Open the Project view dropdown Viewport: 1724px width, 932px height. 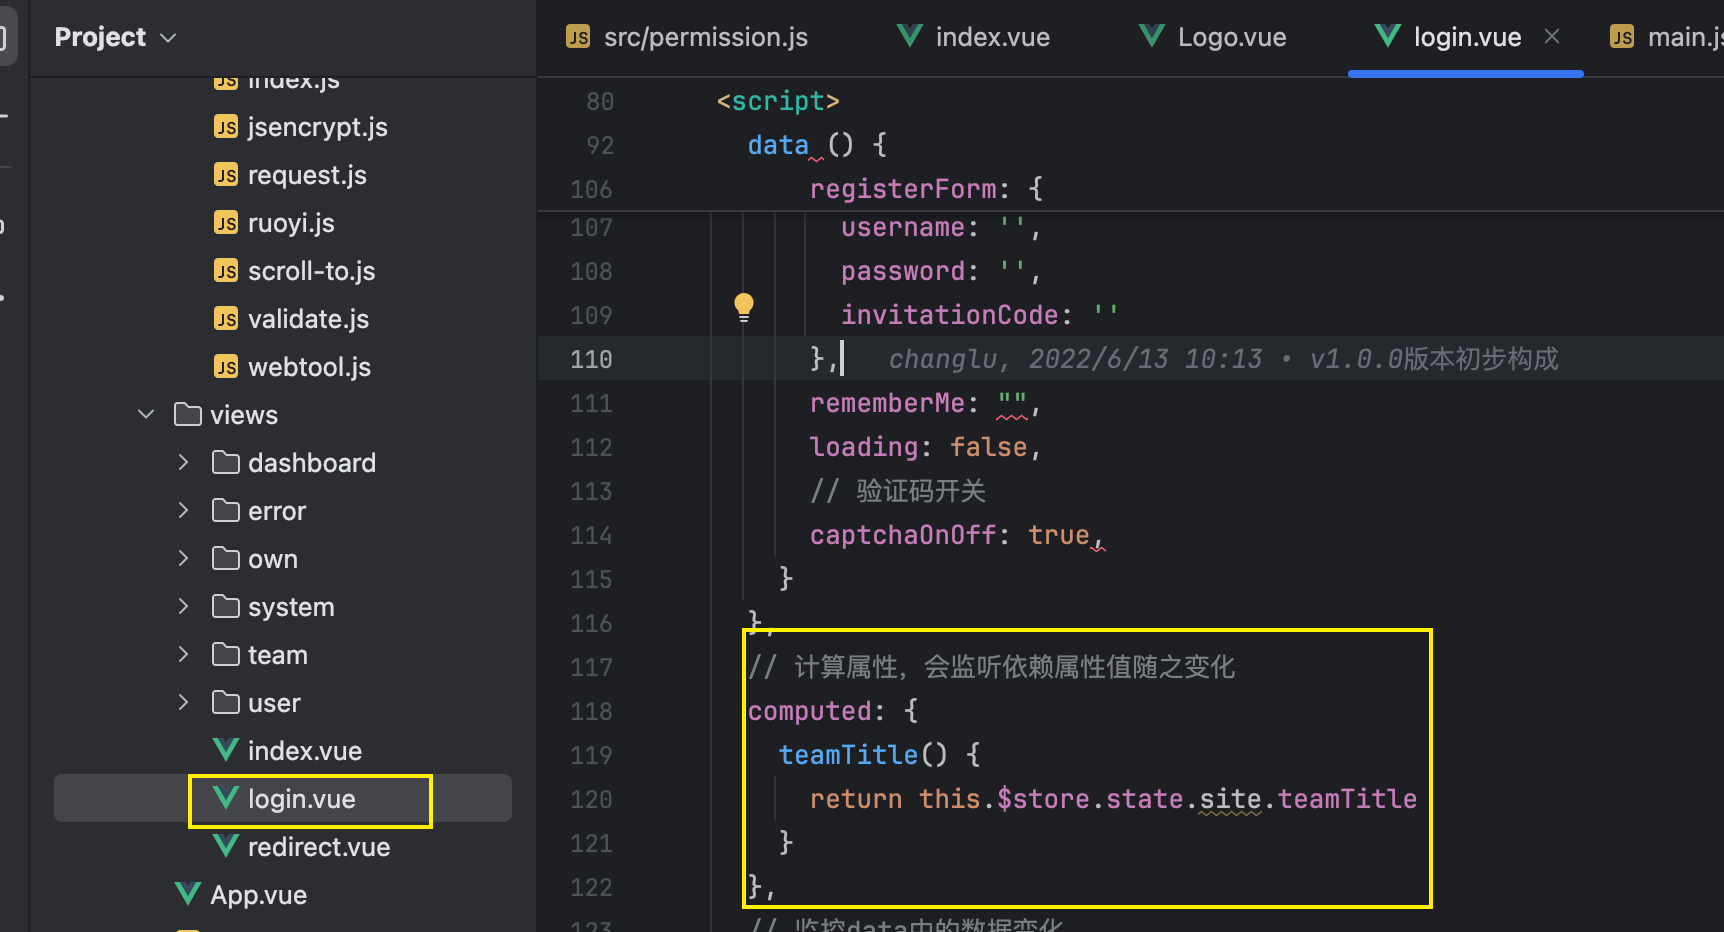click(116, 37)
